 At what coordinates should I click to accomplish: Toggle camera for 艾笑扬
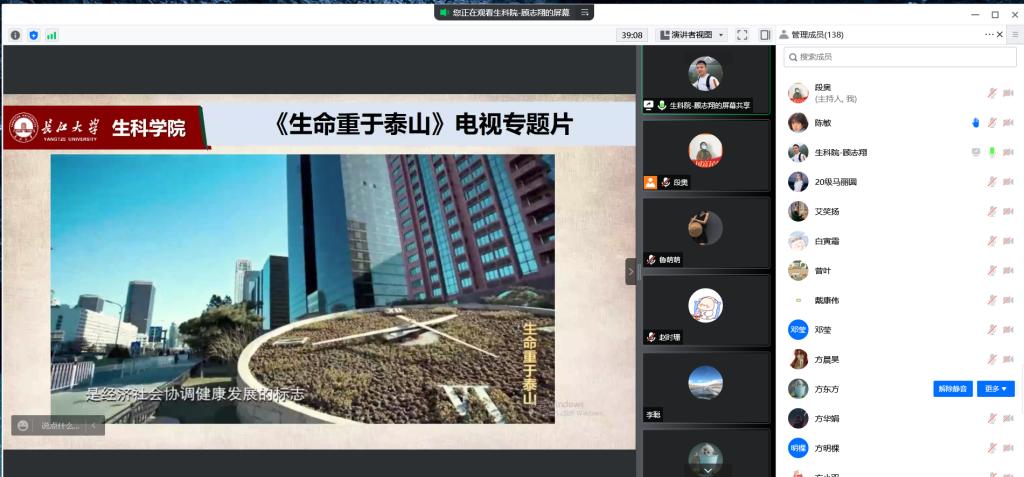(x=1008, y=212)
